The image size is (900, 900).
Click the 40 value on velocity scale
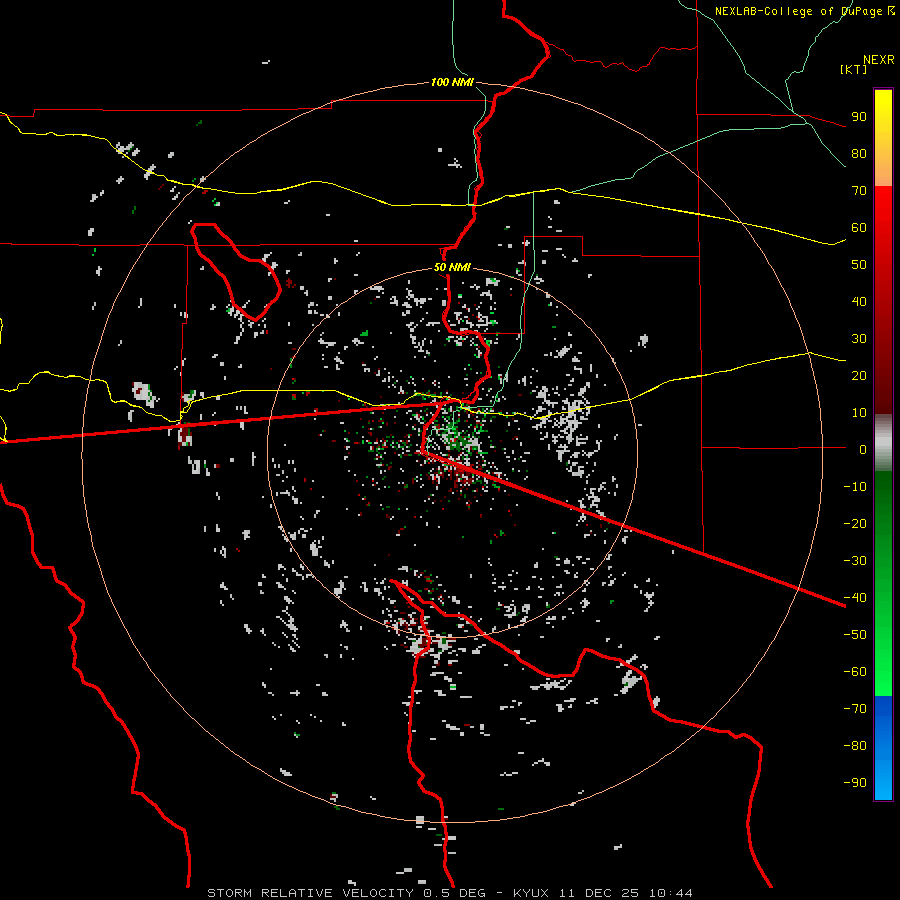(859, 301)
